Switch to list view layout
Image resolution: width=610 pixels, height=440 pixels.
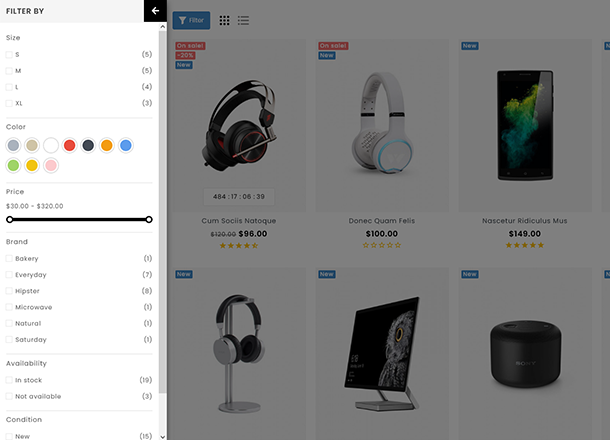point(243,20)
